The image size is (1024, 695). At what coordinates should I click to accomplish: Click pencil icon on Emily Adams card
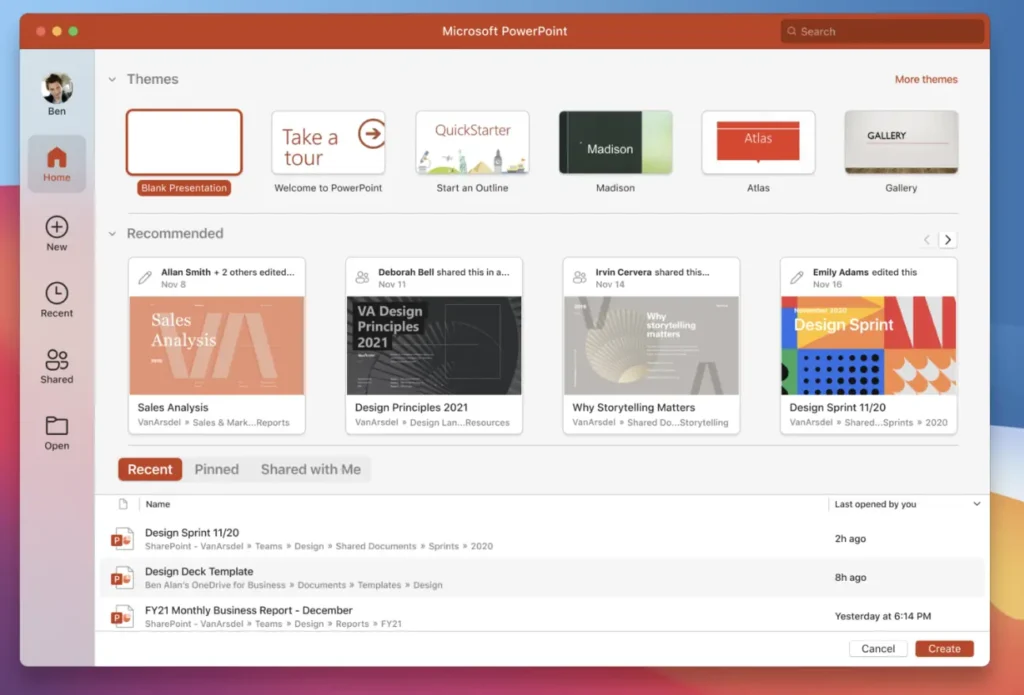point(797,278)
